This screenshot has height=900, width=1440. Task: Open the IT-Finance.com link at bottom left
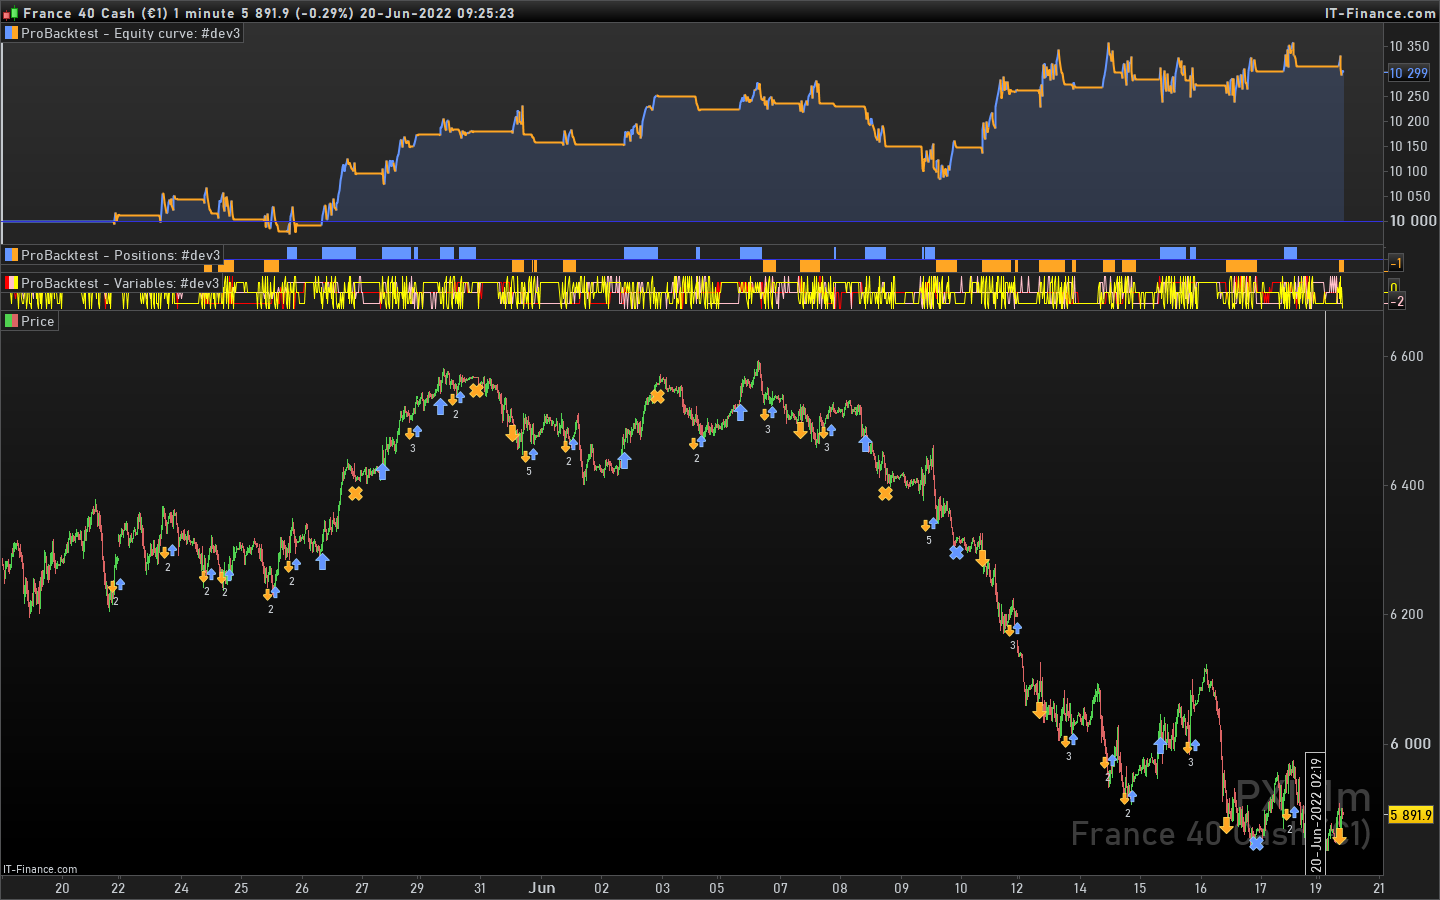40,869
